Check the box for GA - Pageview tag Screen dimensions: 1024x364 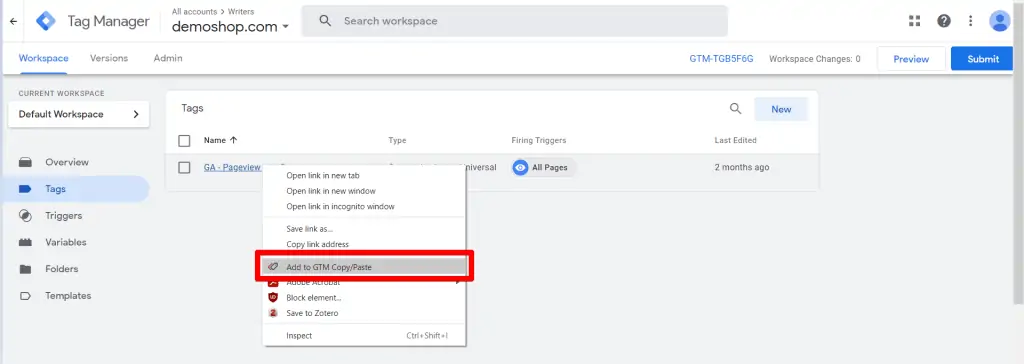[x=184, y=167]
